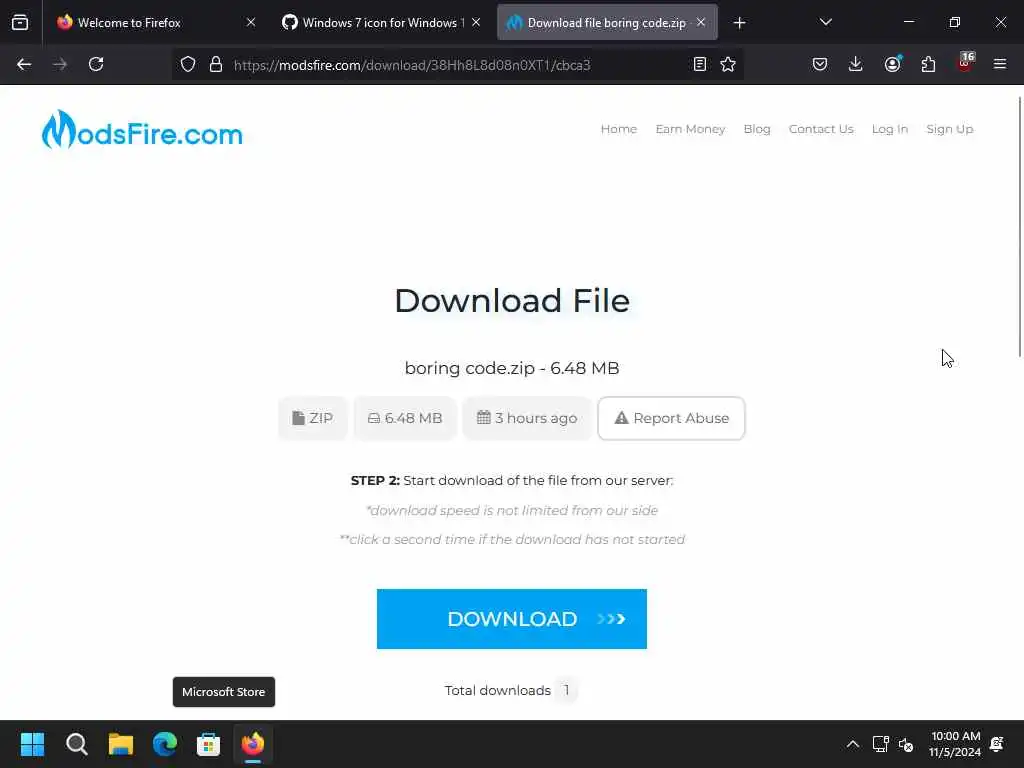The image size is (1024, 768).
Task: Switch to Windows 7 icon GitHub tab
Action: click(x=381, y=23)
